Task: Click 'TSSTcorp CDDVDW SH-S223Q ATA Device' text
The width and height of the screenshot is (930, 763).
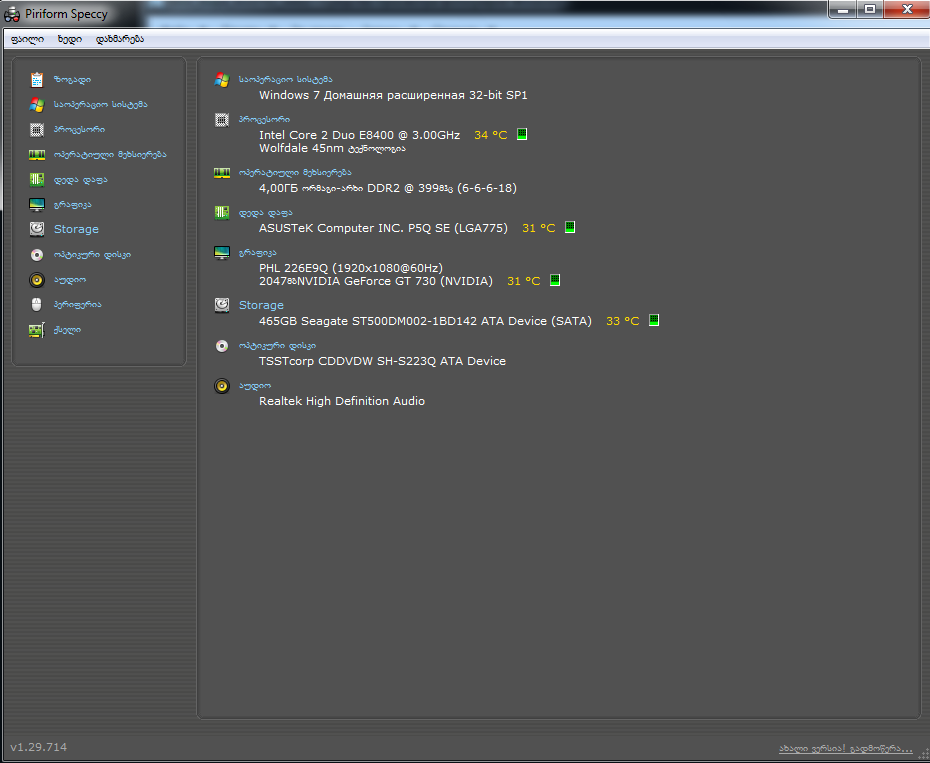Action: pyautogui.click(x=383, y=361)
